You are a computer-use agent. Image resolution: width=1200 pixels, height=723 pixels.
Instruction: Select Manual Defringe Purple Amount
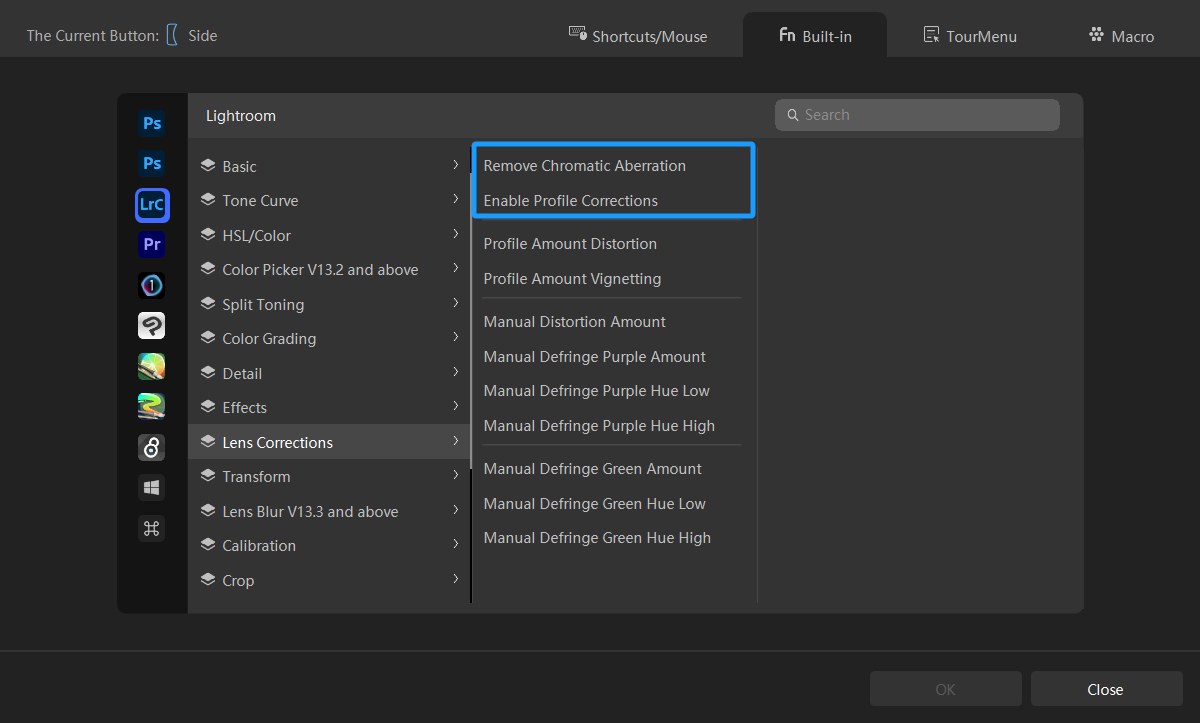[595, 356]
